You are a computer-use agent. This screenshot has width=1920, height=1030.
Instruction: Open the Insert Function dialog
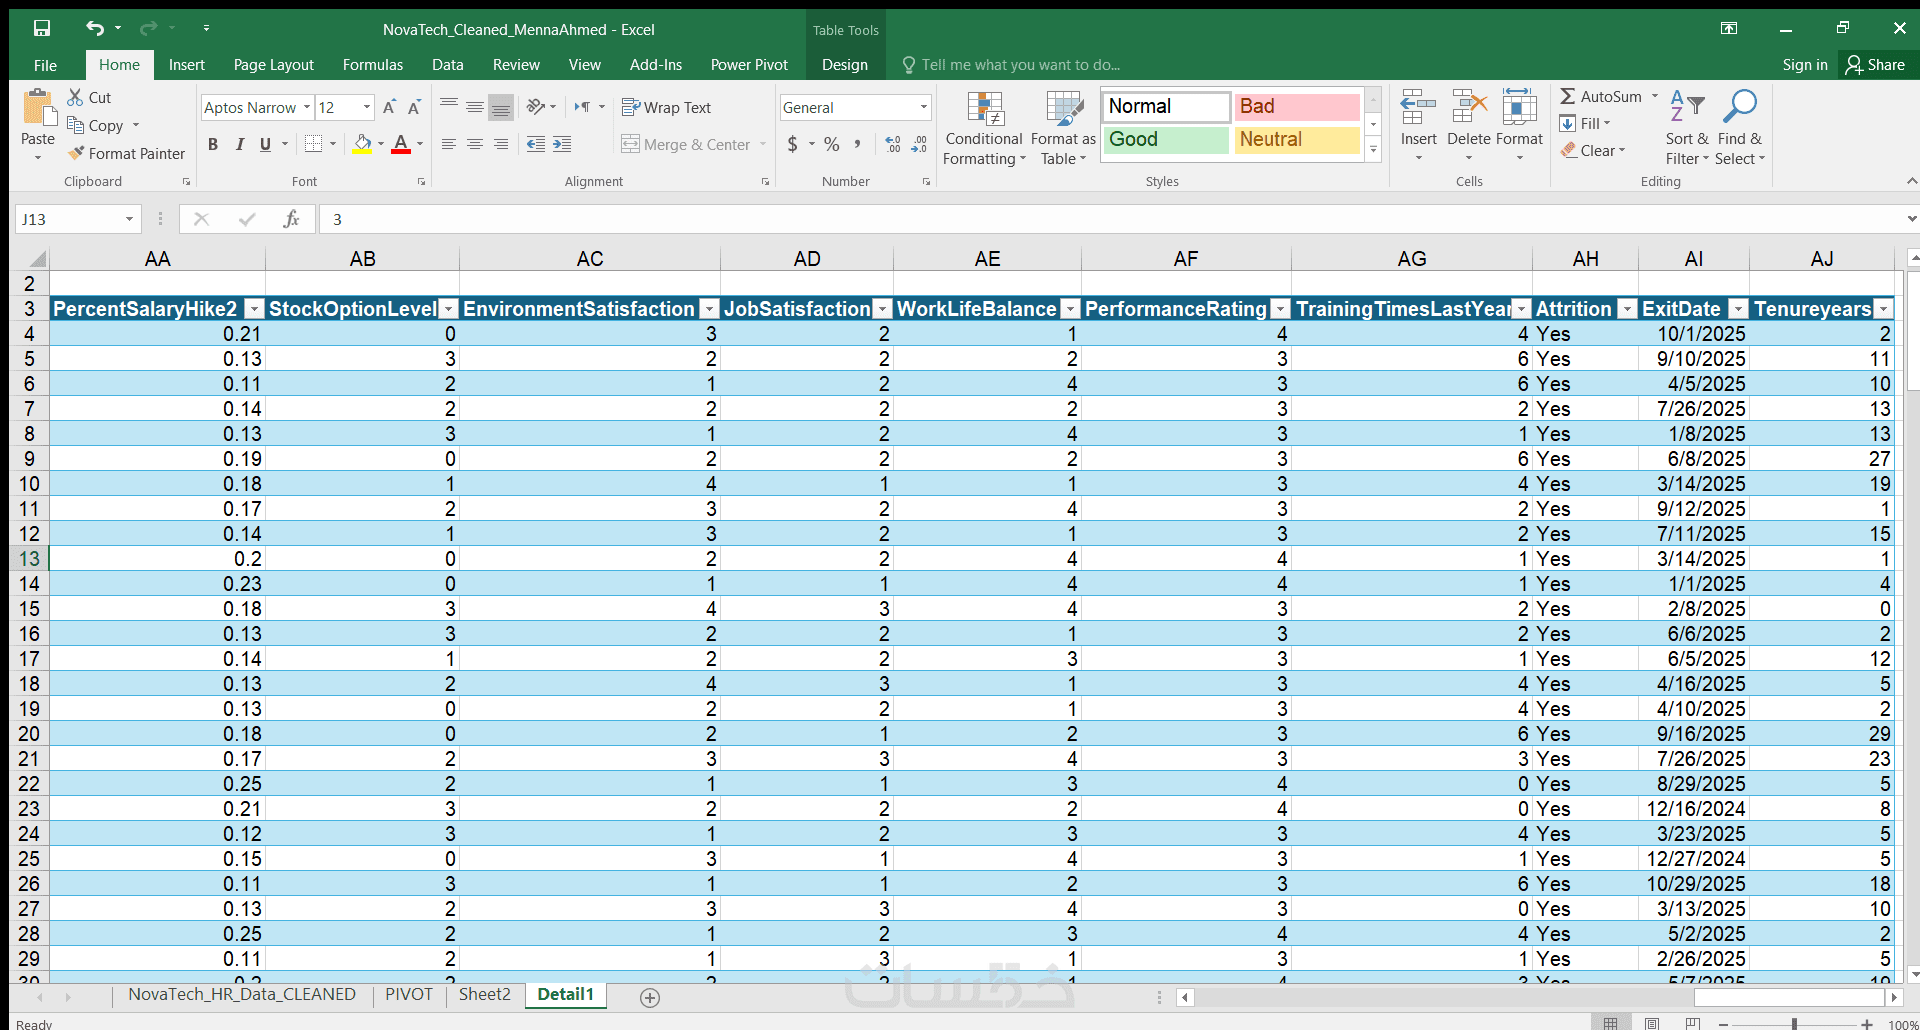click(291, 219)
